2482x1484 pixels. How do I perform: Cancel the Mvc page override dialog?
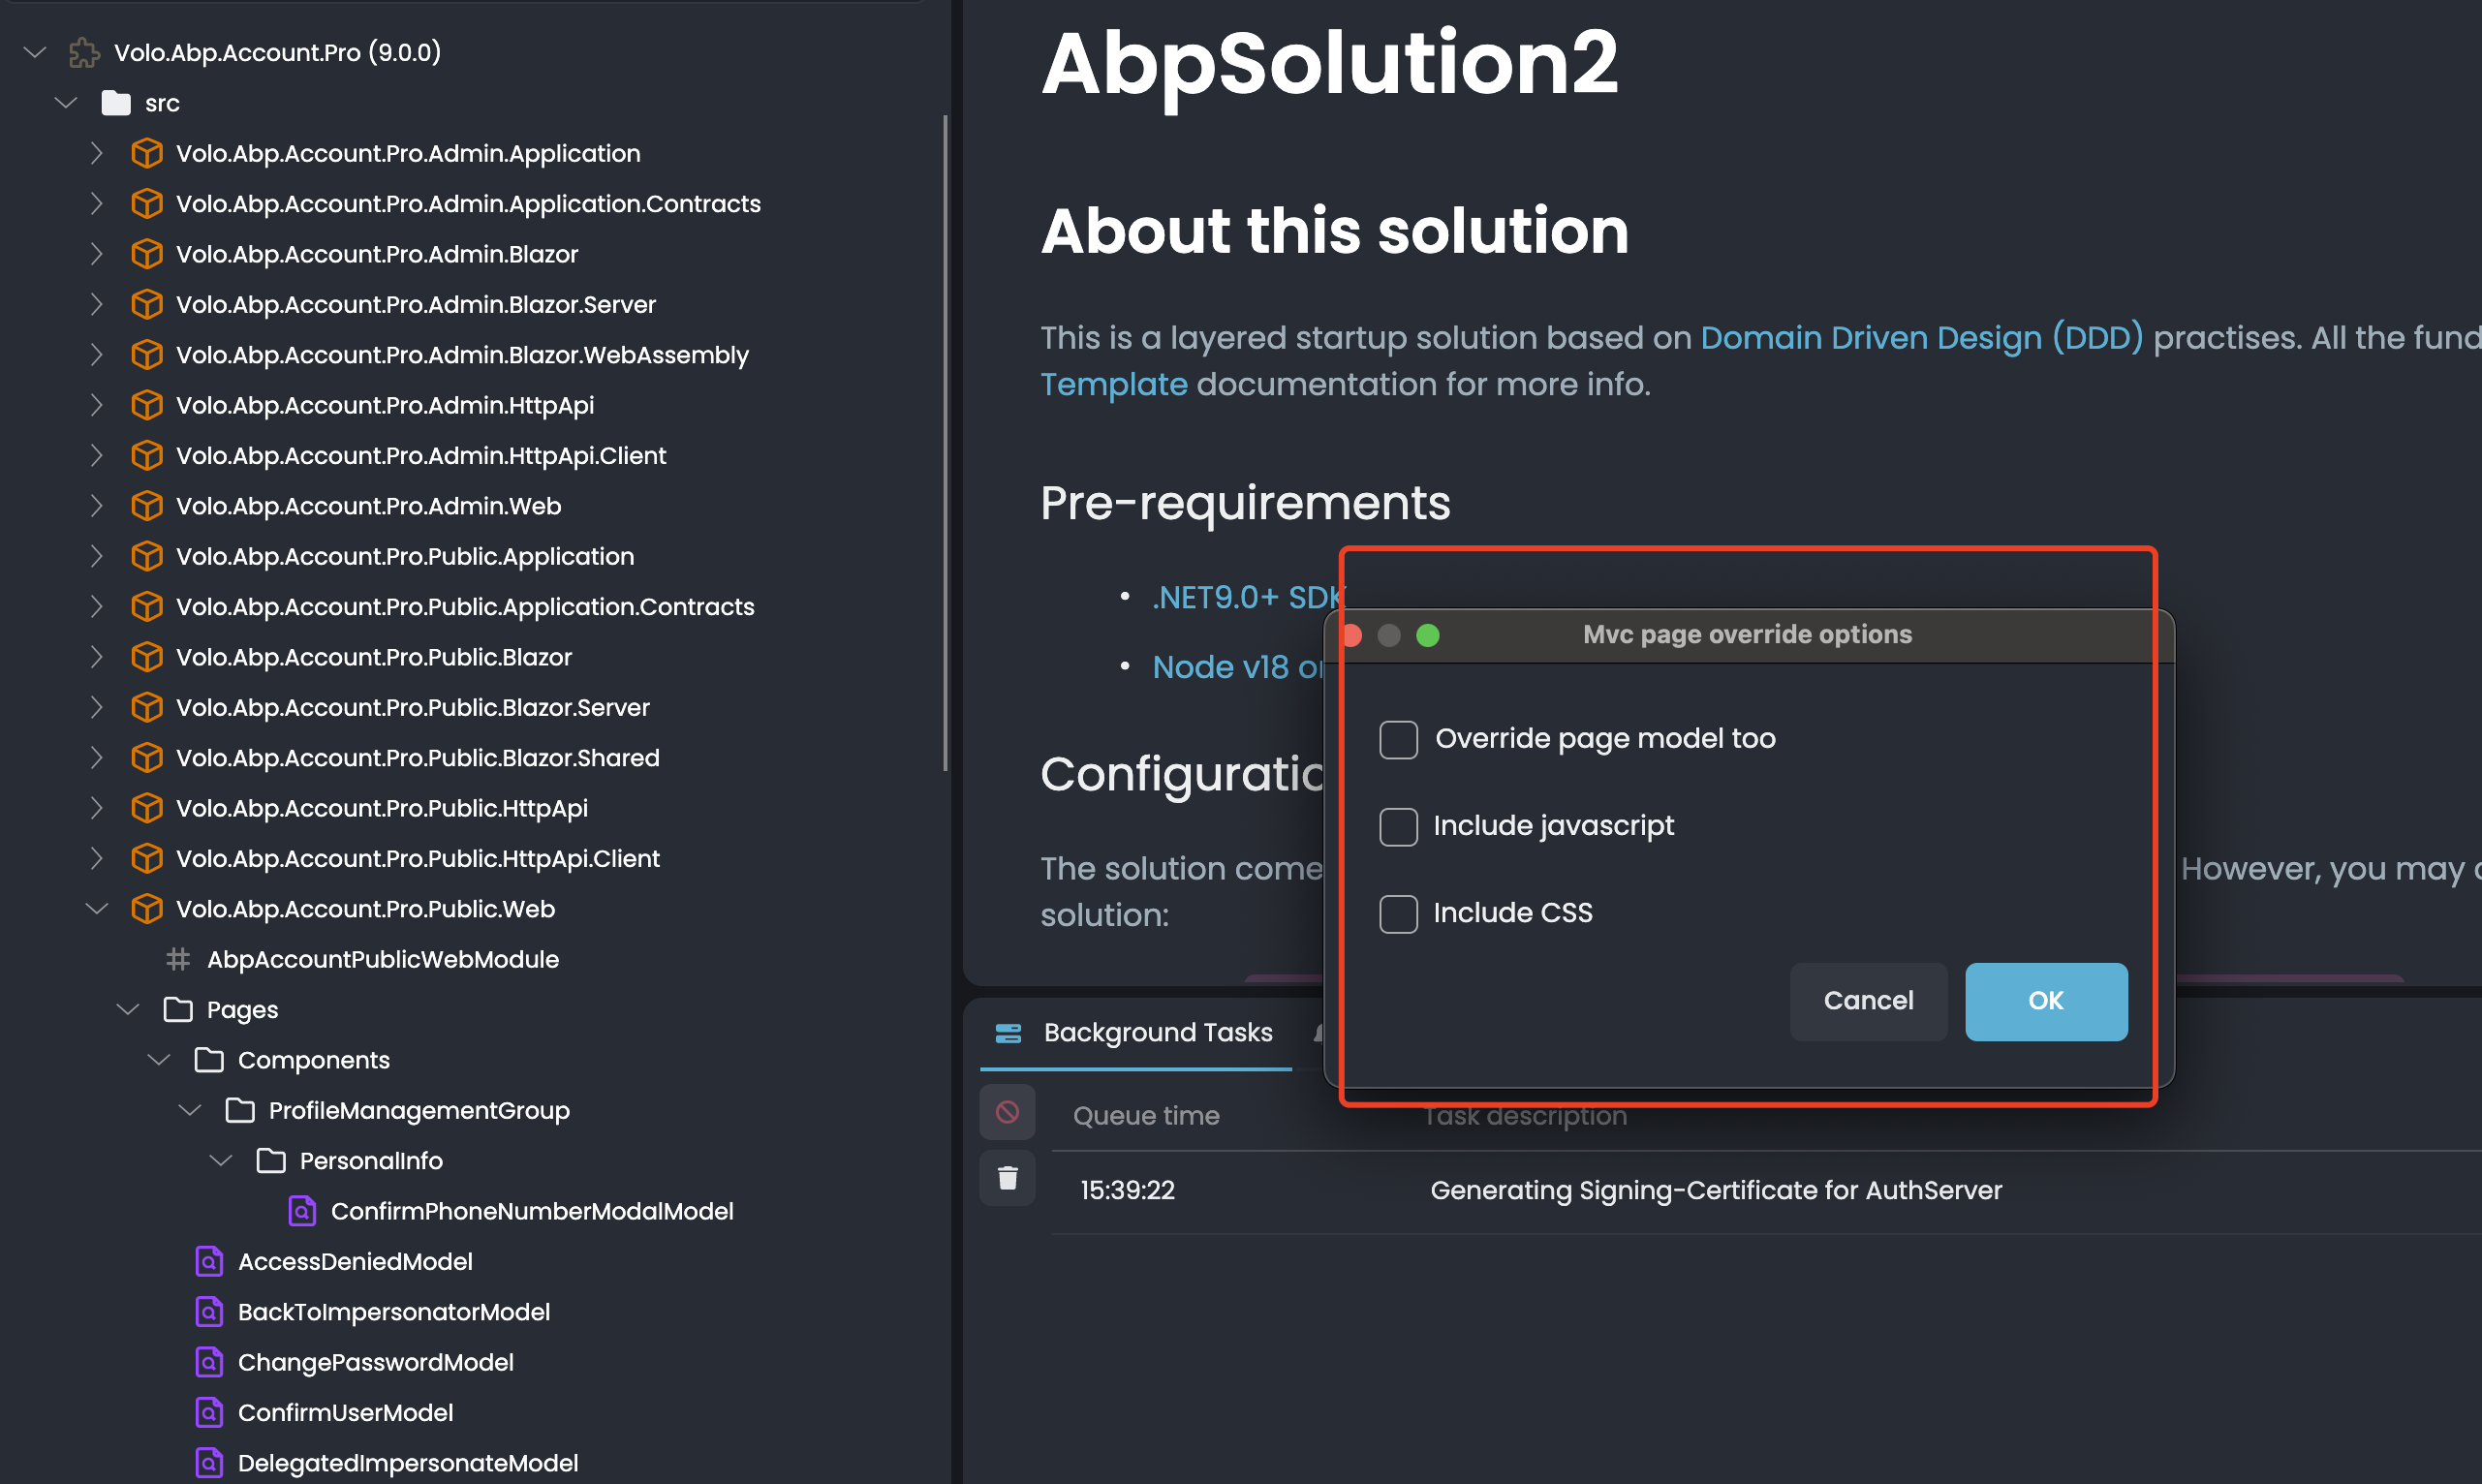(x=1867, y=1001)
